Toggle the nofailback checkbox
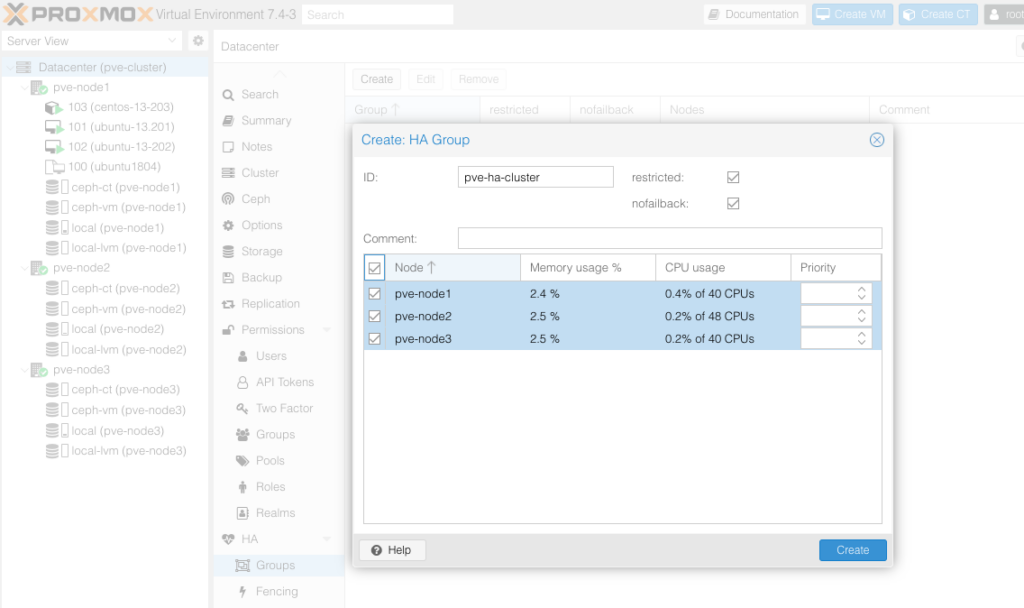Viewport: 1024px width, 608px height. pyautogui.click(x=733, y=203)
